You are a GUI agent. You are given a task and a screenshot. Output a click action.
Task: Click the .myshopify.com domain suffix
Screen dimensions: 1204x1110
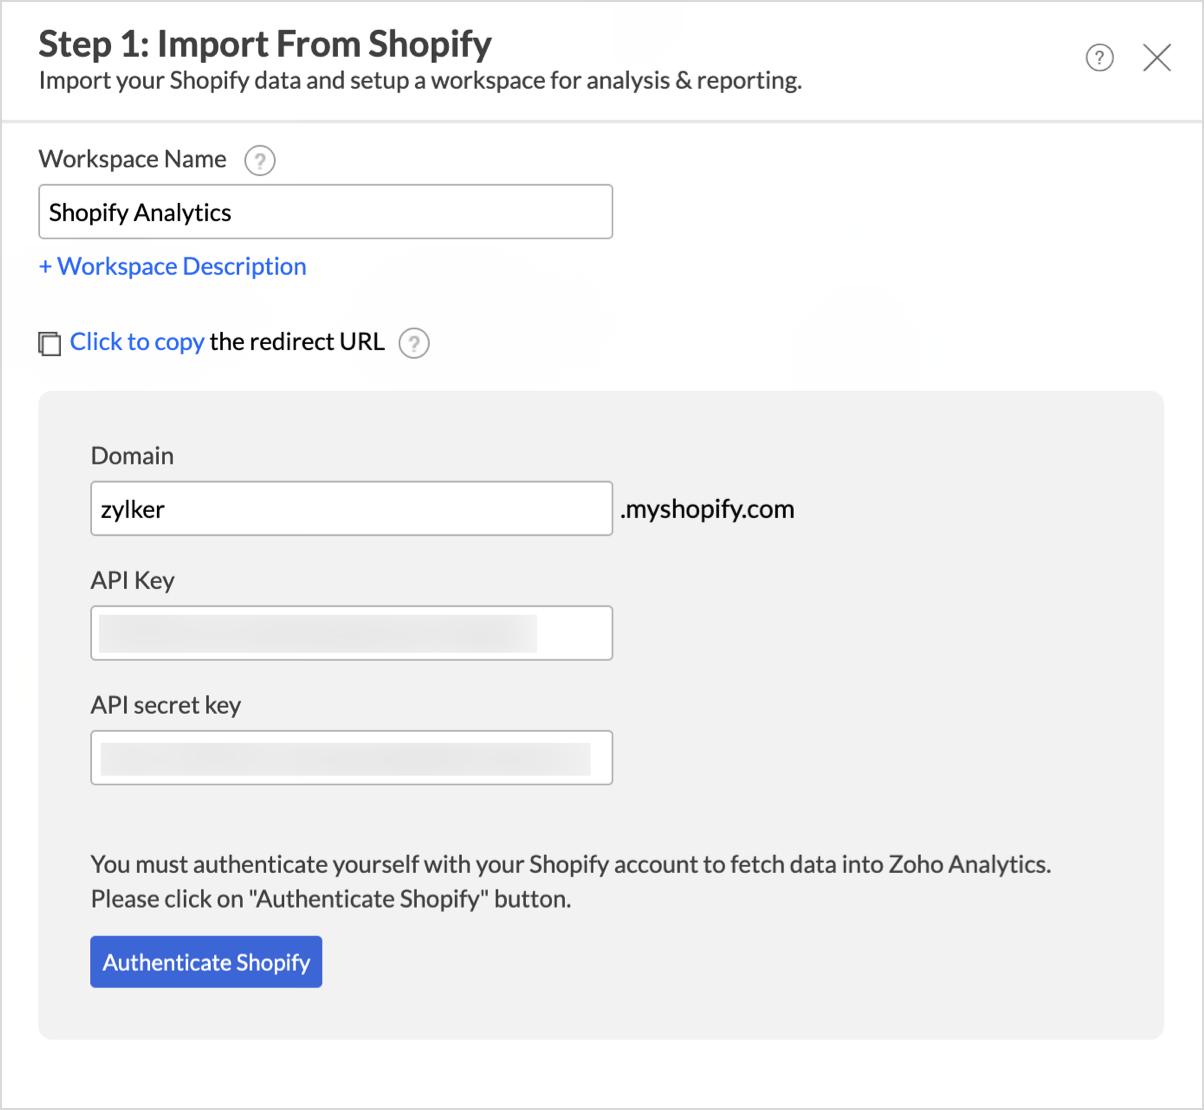pyautogui.click(x=707, y=509)
